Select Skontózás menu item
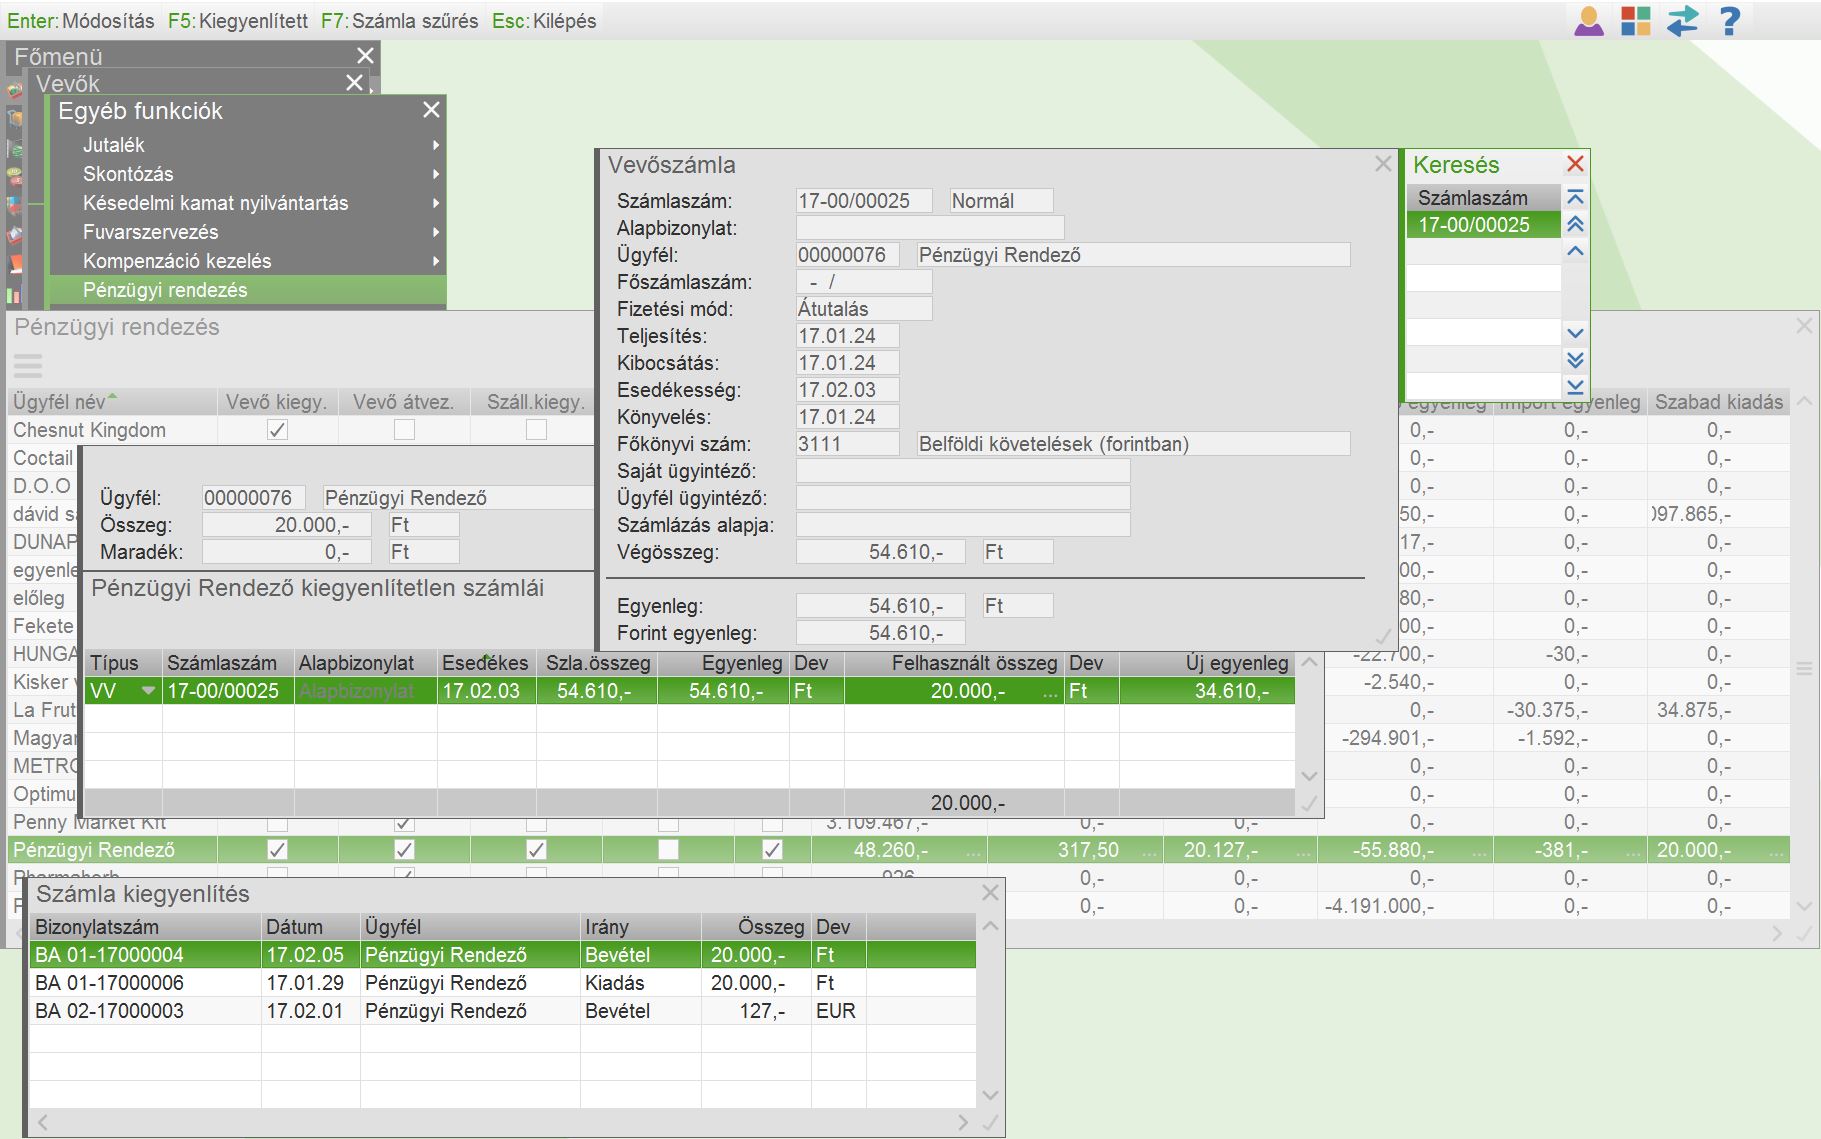The width and height of the screenshot is (1821, 1139). pyautogui.click(x=128, y=174)
